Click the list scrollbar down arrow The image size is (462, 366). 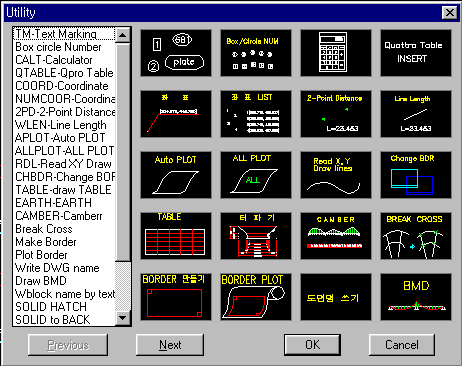123,318
